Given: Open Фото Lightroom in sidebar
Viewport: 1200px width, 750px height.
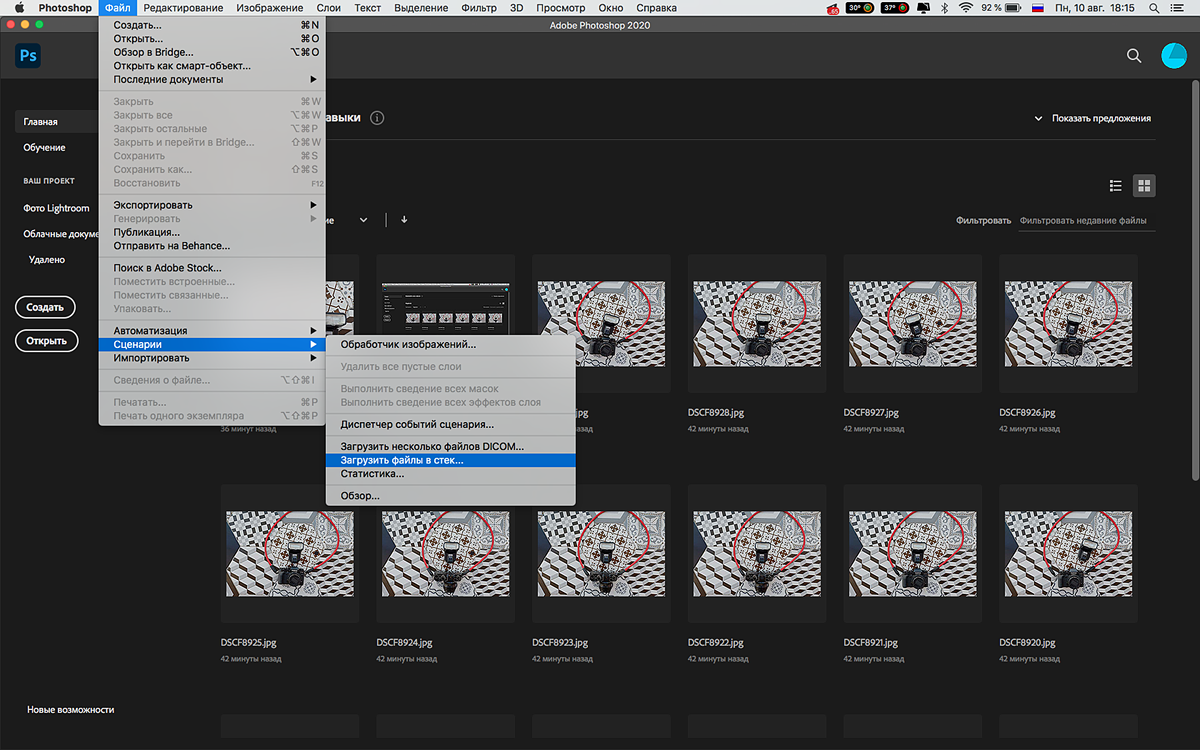Looking at the screenshot, I should click(57, 209).
